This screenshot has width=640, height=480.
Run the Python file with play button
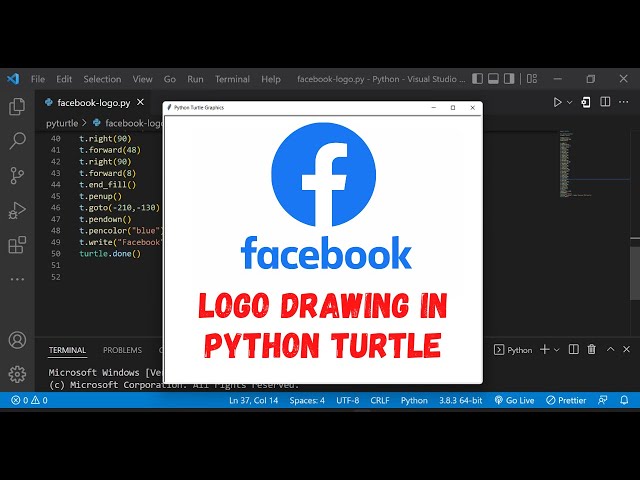[557, 102]
